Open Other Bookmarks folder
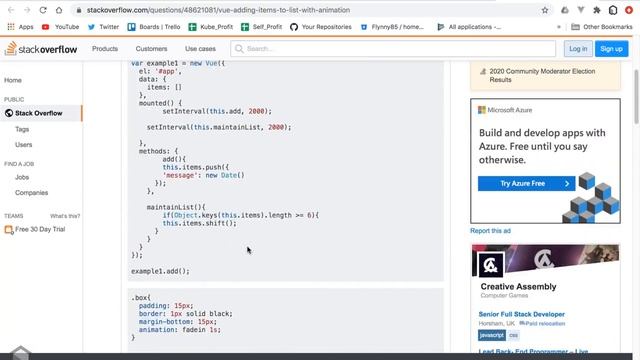640x360 pixels. click(x=602, y=27)
